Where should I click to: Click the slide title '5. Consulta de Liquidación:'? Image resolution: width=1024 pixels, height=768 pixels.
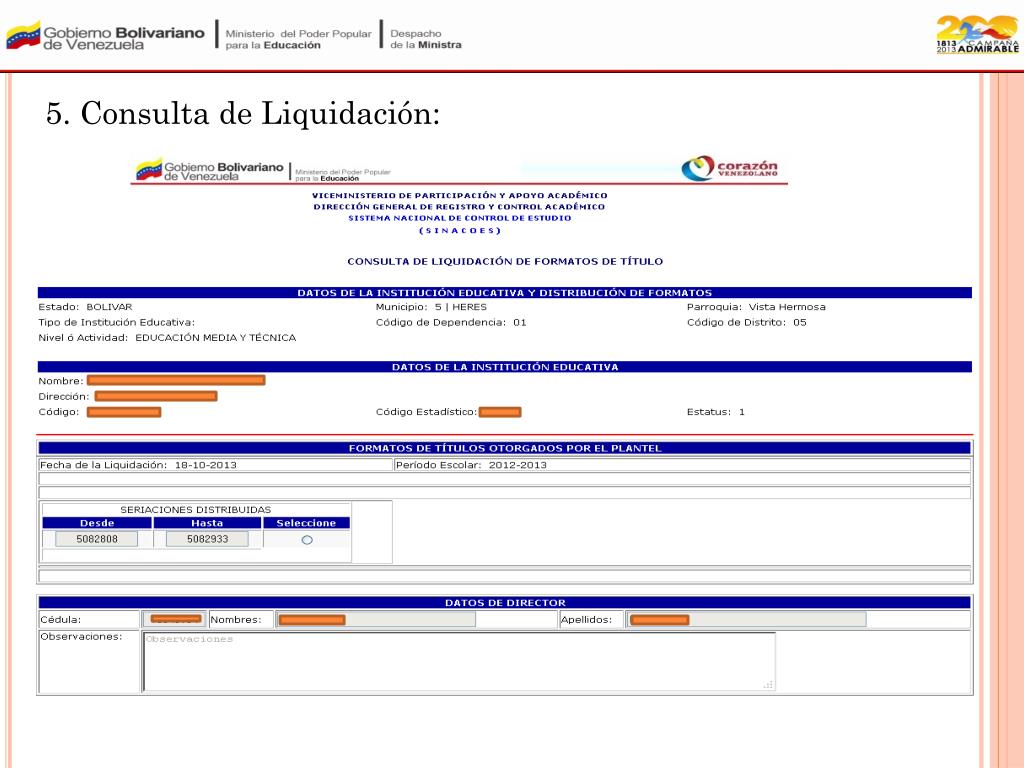[x=243, y=114]
